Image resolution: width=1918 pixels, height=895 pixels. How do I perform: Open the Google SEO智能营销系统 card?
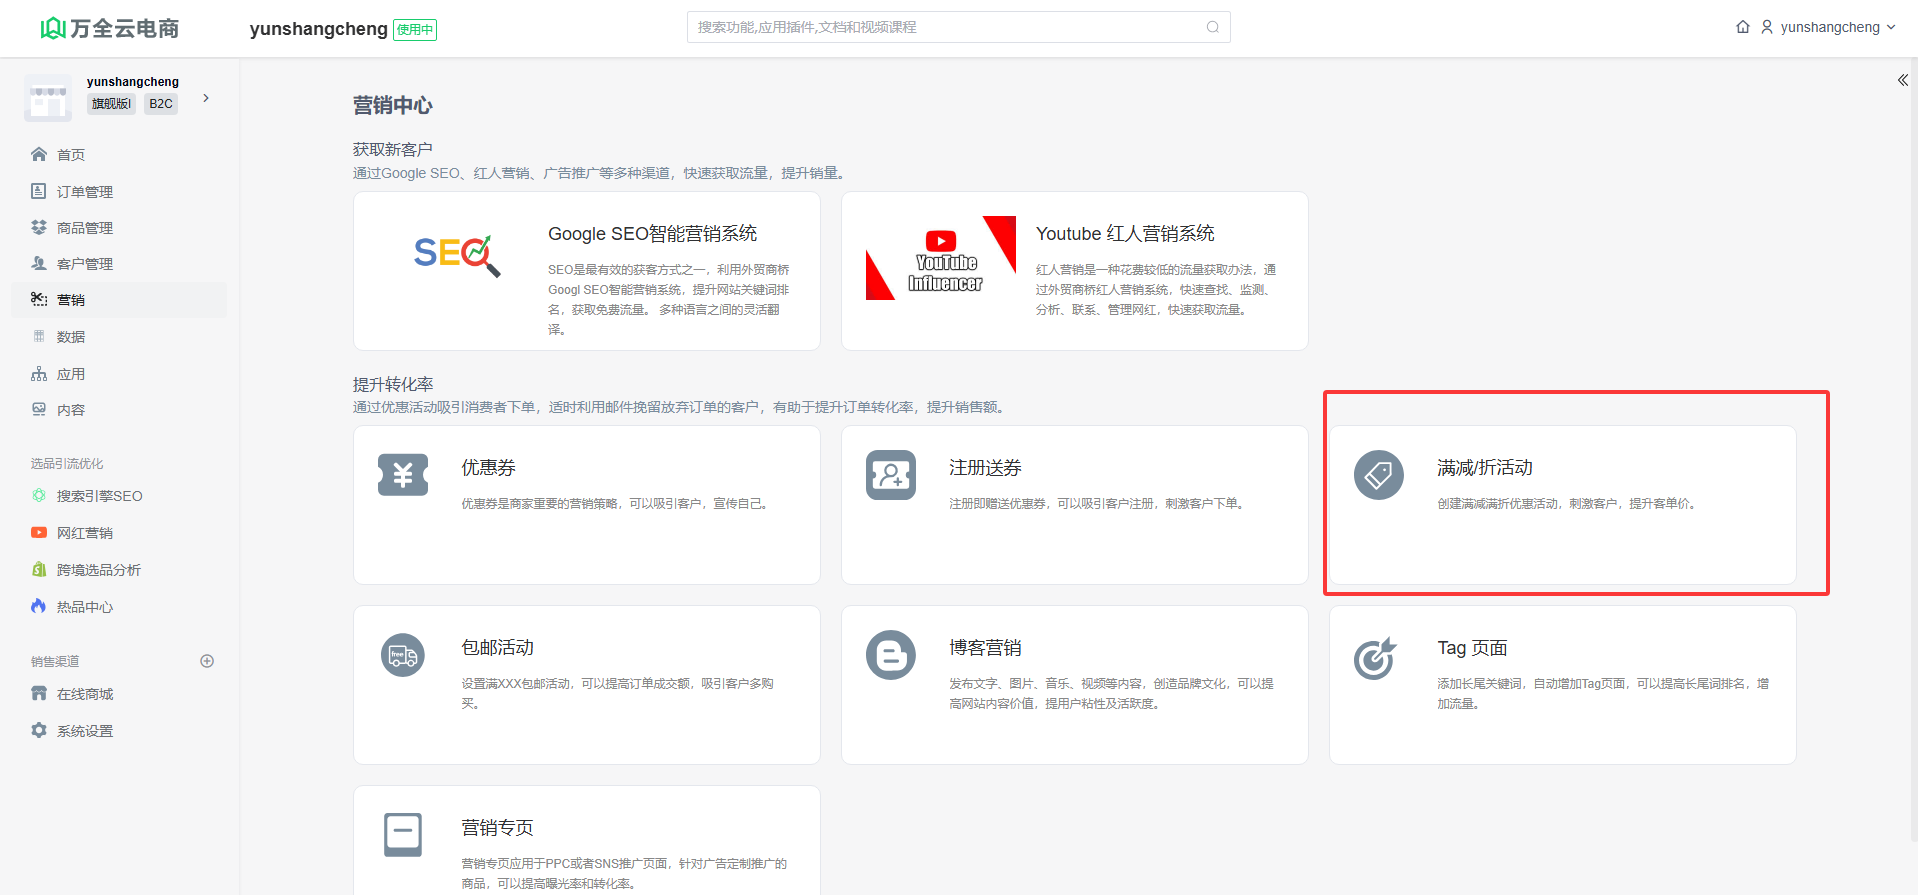click(x=586, y=271)
